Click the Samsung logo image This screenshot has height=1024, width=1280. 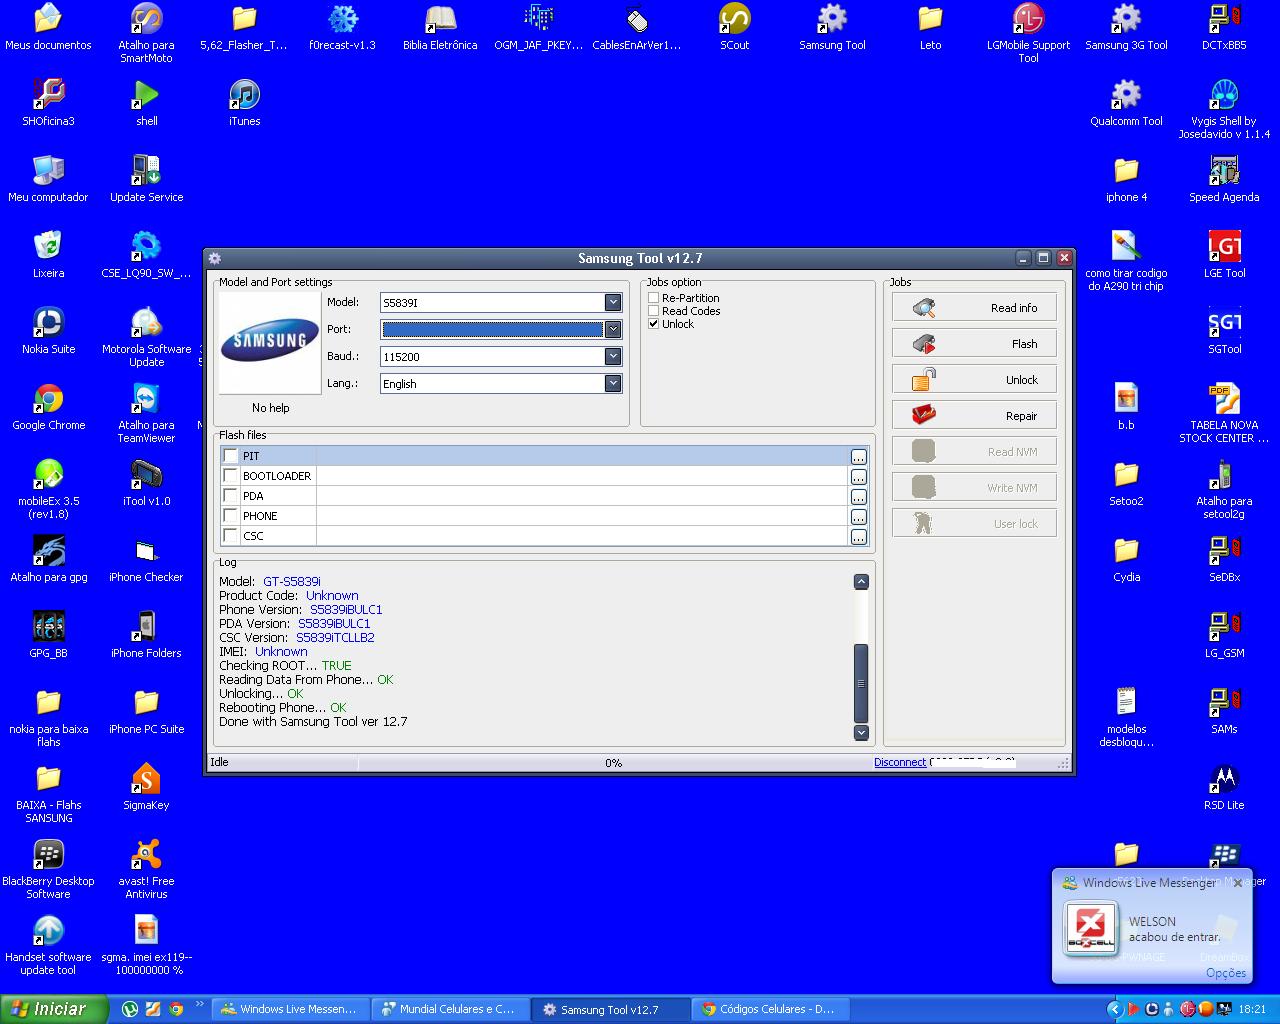[270, 341]
